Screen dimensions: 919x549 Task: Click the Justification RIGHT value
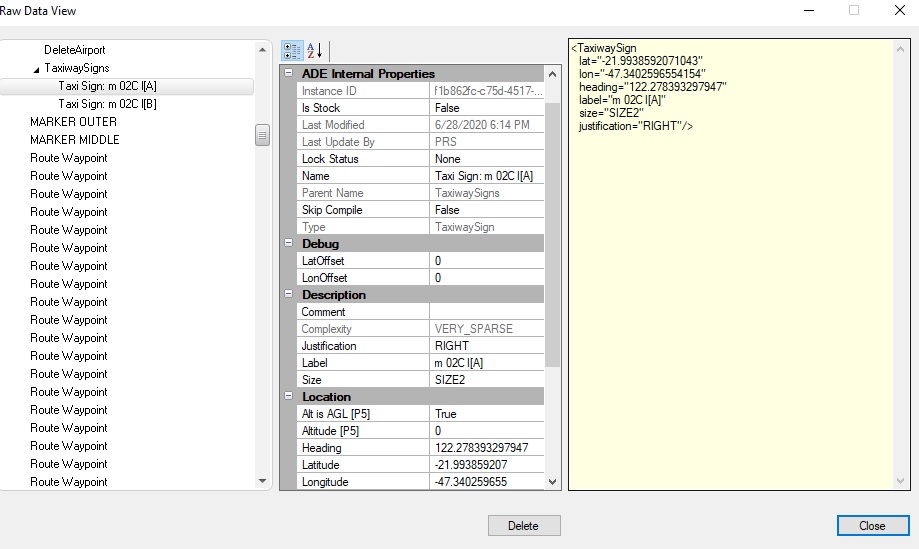[x=487, y=346]
